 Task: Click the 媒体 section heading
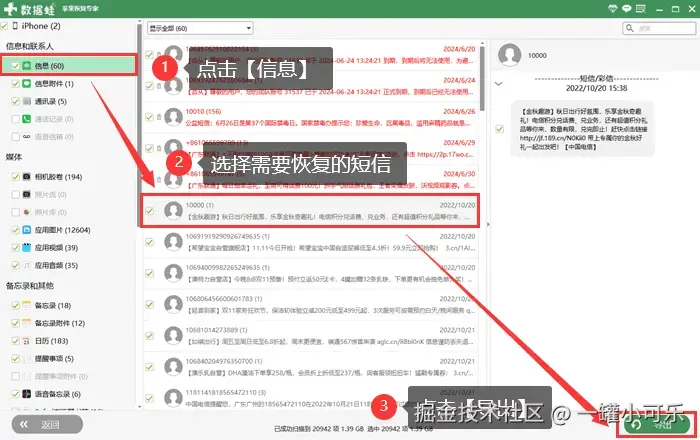click(14, 157)
